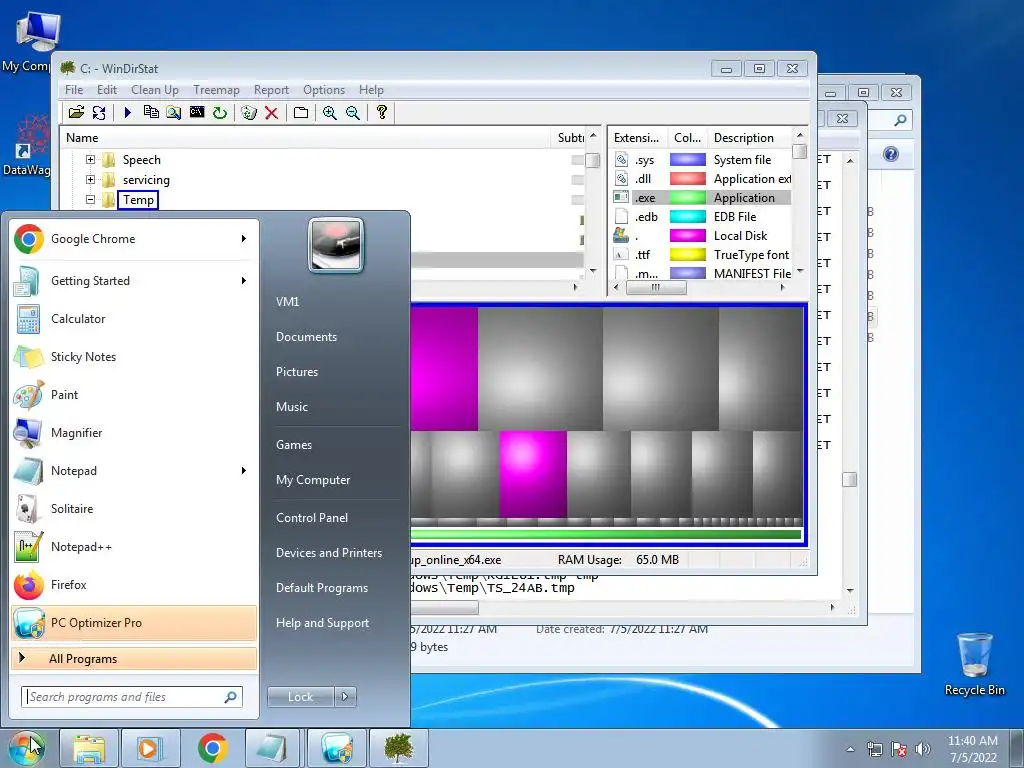Image resolution: width=1024 pixels, height=768 pixels.
Task: Open the File menu in WinDirStat
Action: [x=74, y=89]
